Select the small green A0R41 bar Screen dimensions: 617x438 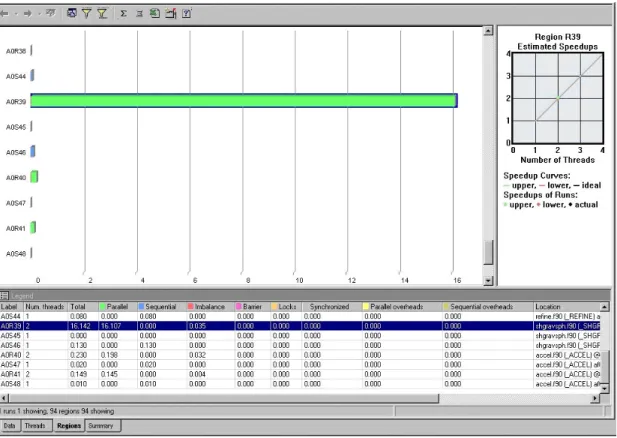[33, 227]
